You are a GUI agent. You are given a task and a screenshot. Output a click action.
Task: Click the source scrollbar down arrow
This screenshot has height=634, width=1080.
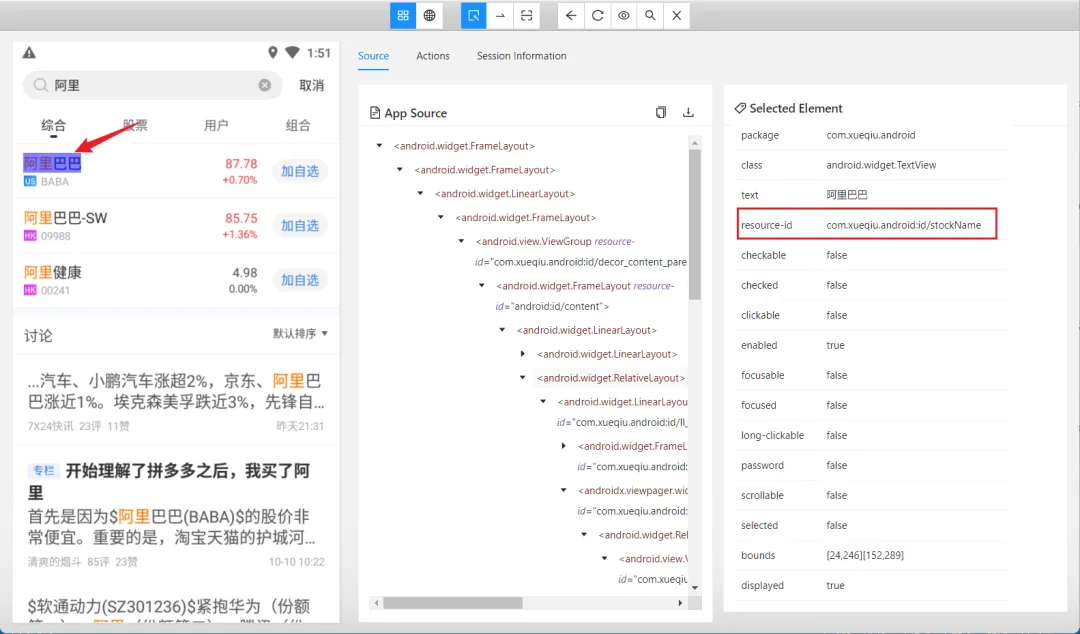(695, 588)
